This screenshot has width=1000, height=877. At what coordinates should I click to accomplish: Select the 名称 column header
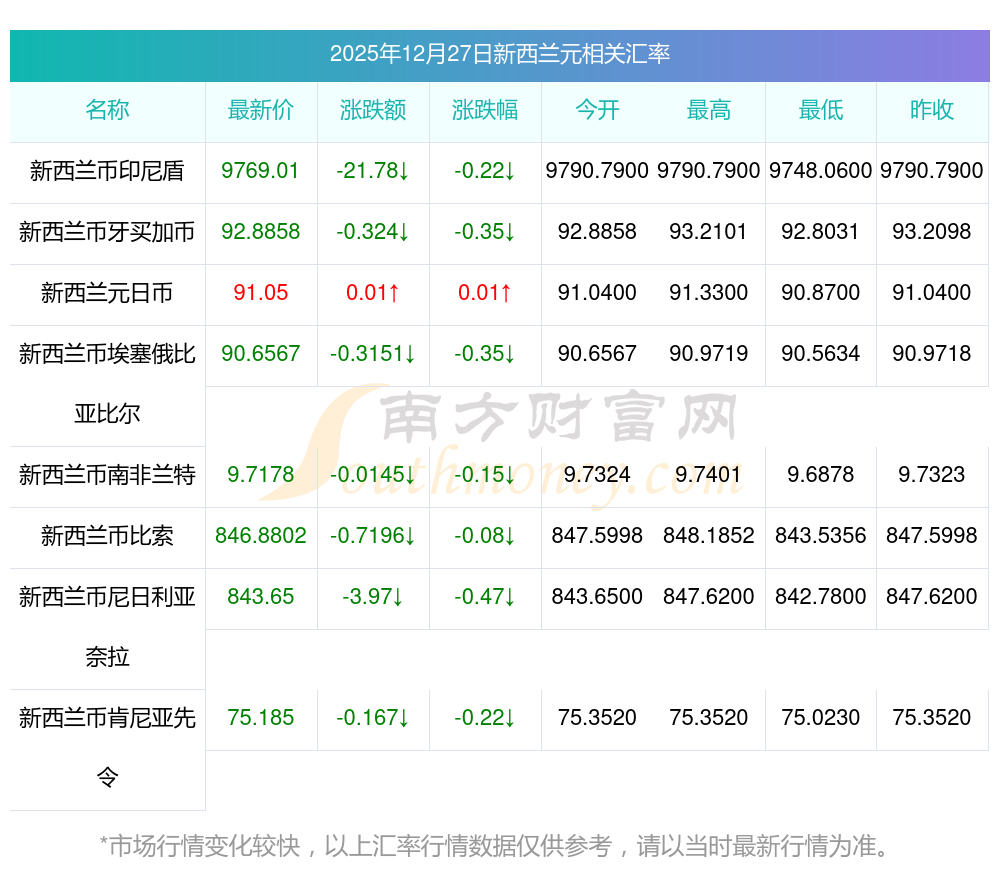[107, 110]
